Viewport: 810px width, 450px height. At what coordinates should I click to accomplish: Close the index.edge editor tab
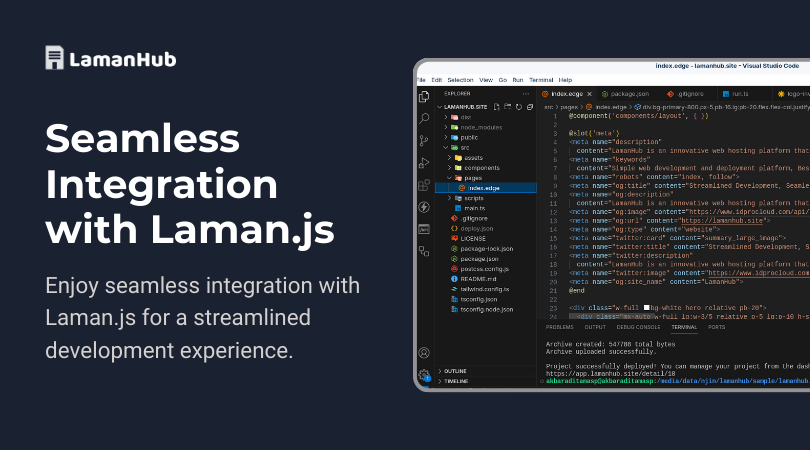(589, 94)
